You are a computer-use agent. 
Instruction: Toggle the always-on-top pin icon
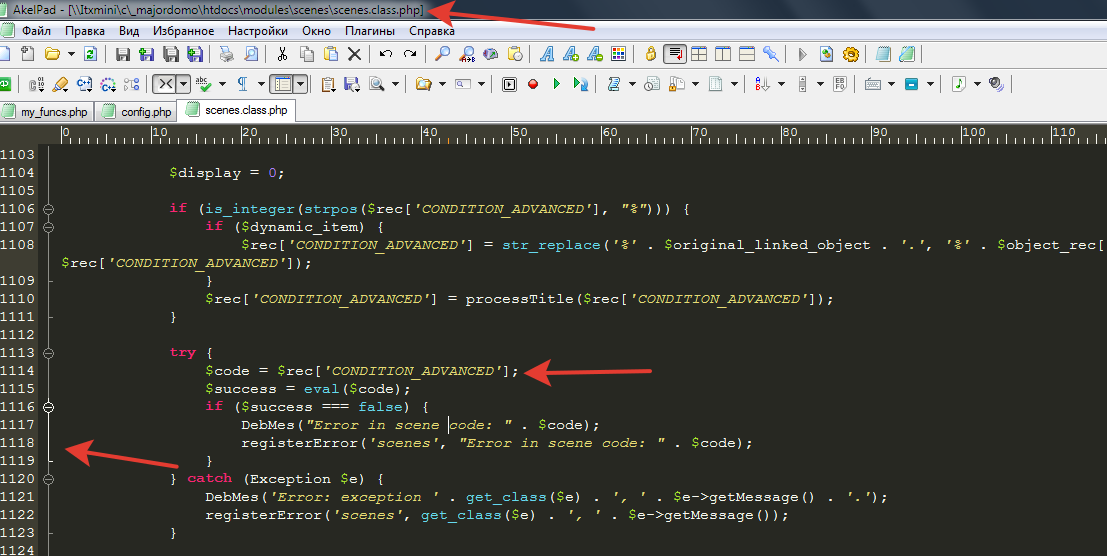click(771, 54)
